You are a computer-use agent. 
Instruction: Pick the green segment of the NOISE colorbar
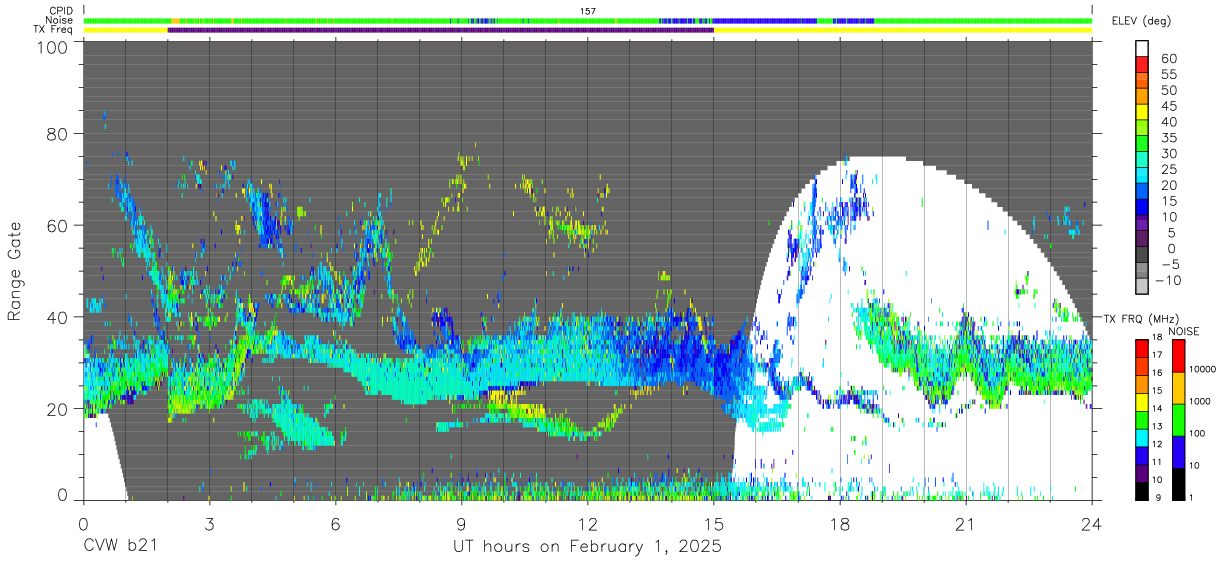tap(1179, 420)
